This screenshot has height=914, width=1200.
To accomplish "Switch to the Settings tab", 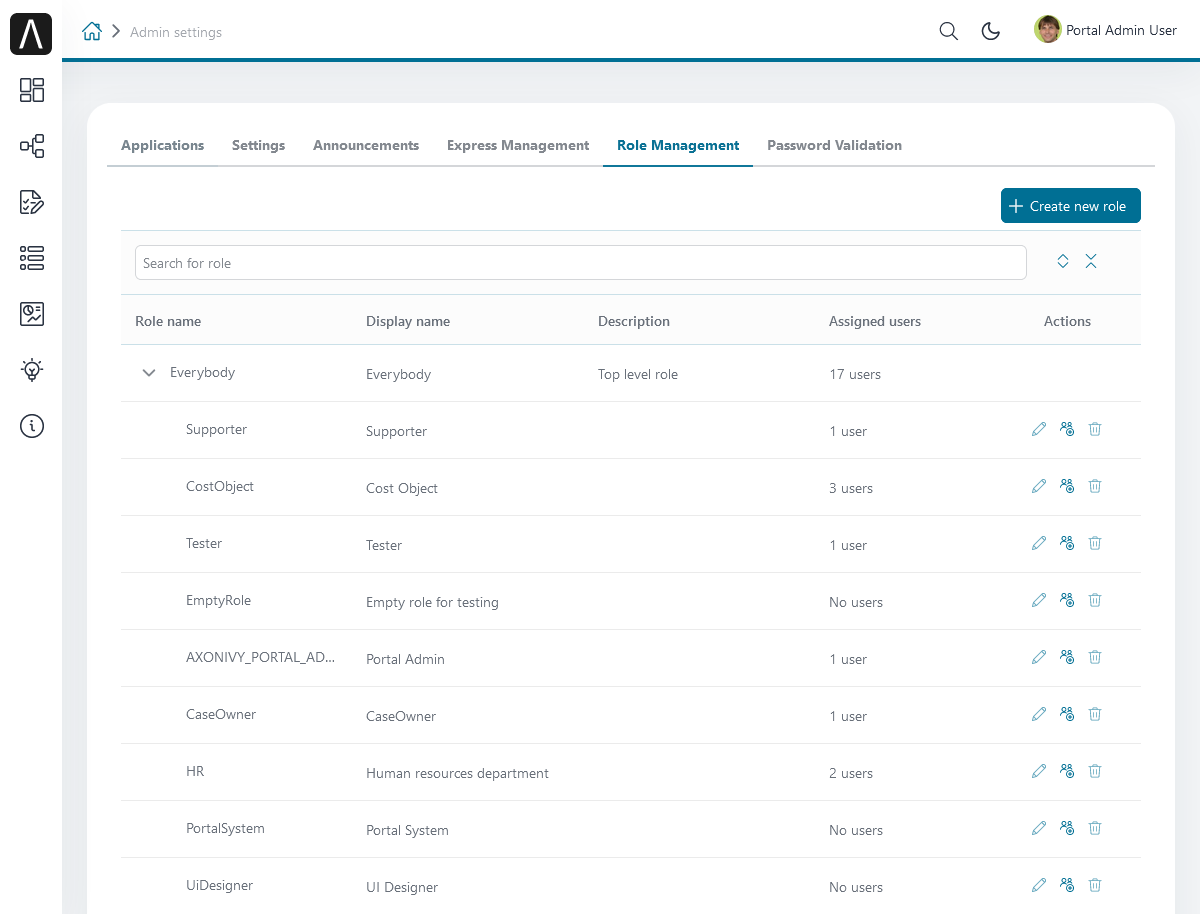I will click(258, 145).
